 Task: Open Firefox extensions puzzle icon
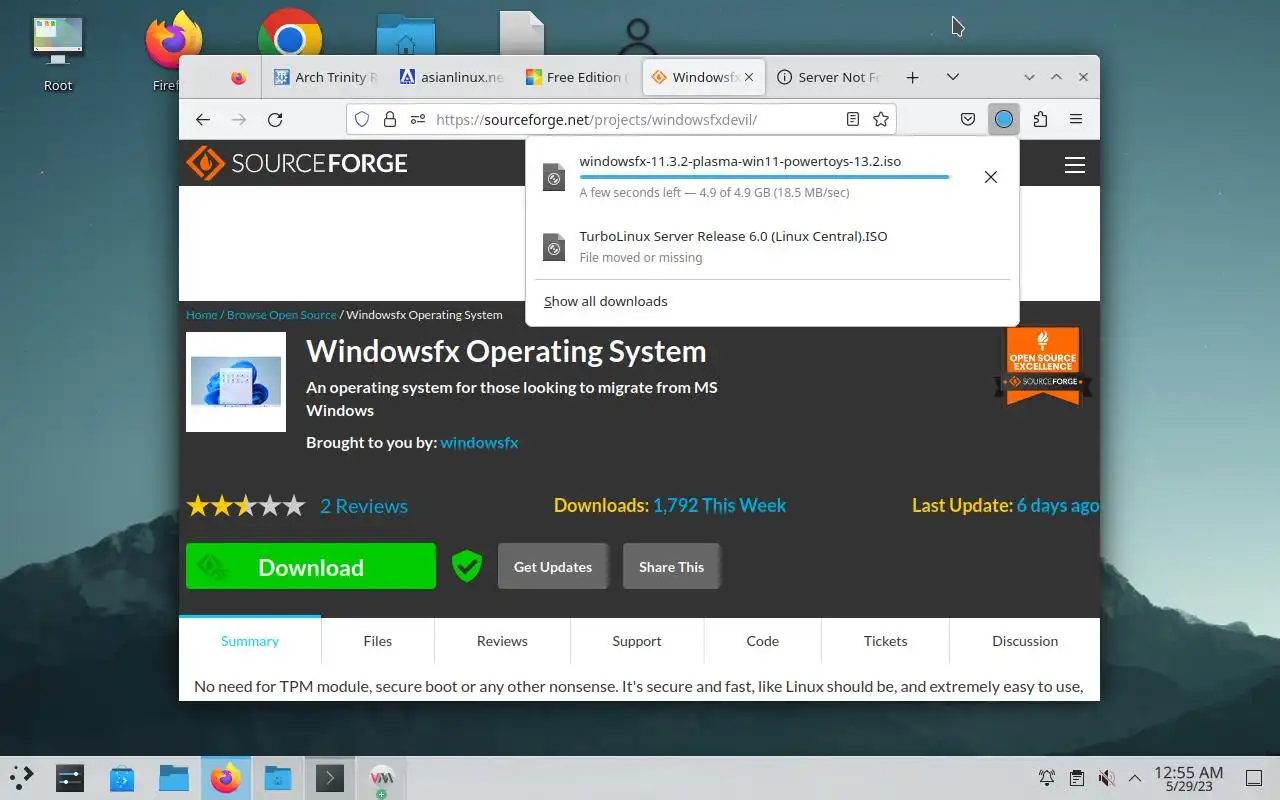click(x=1040, y=119)
